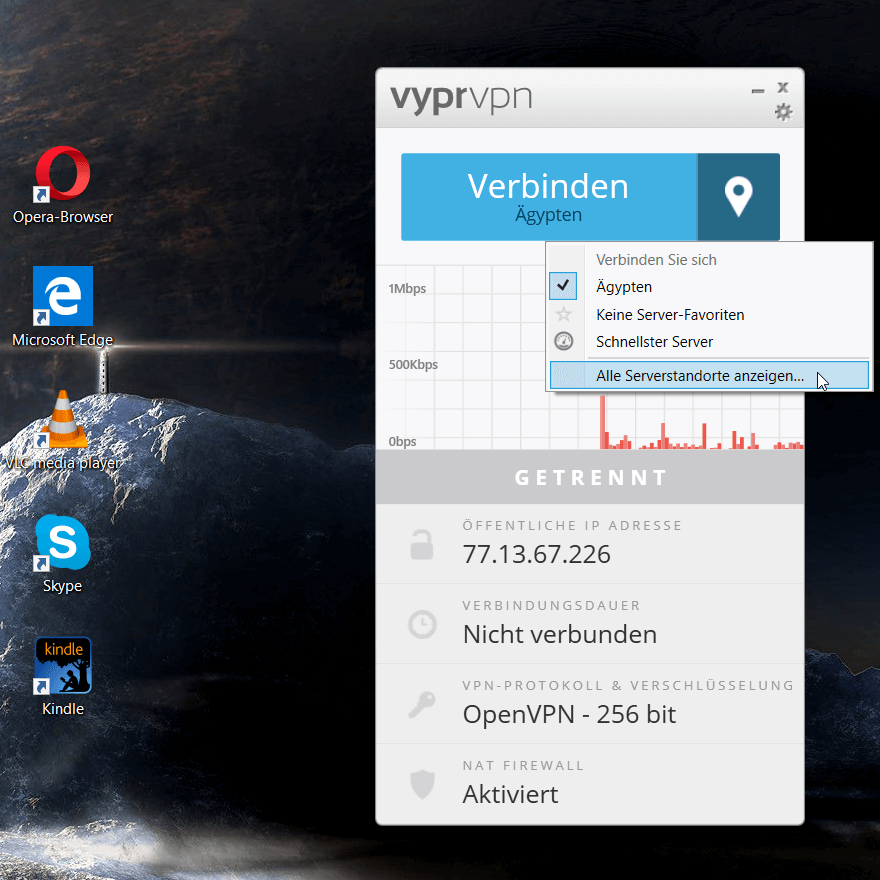880x880 pixels.
Task: Open VyprVPN settings gear
Action: [783, 112]
